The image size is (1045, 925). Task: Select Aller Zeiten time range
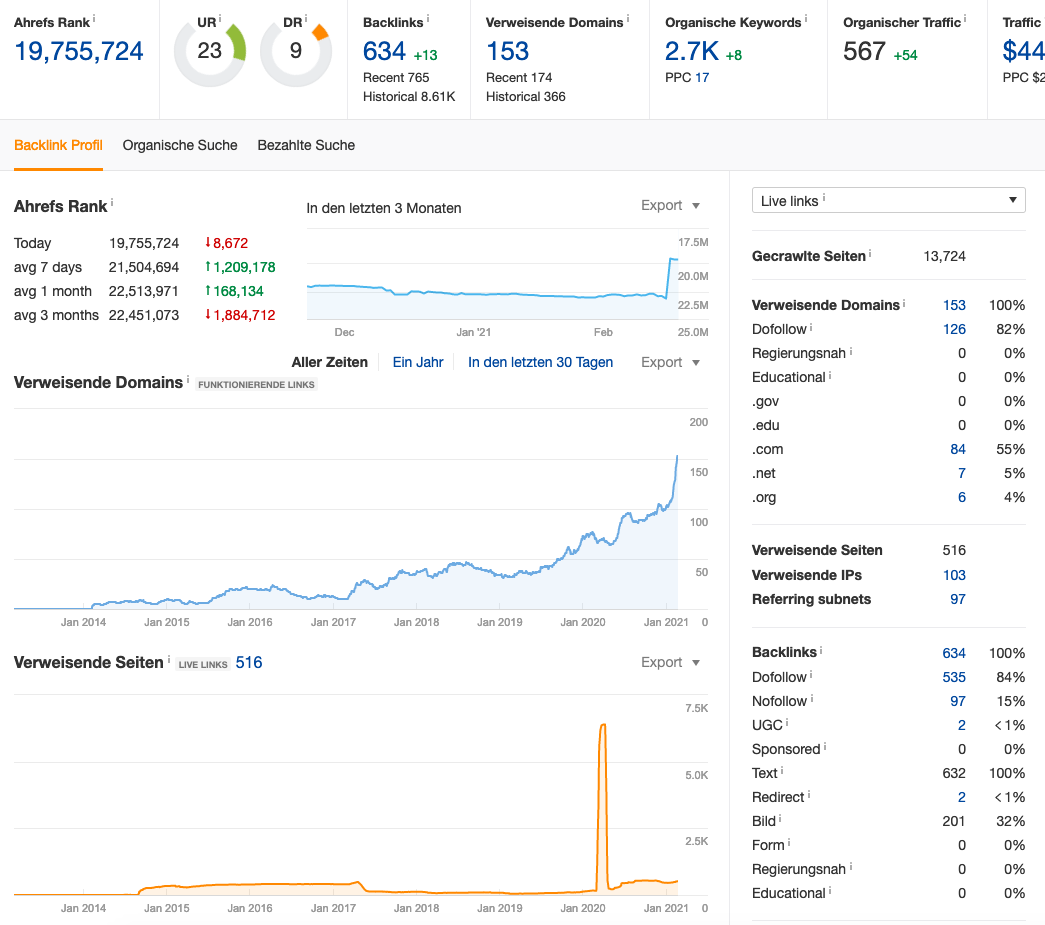click(x=329, y=362)
